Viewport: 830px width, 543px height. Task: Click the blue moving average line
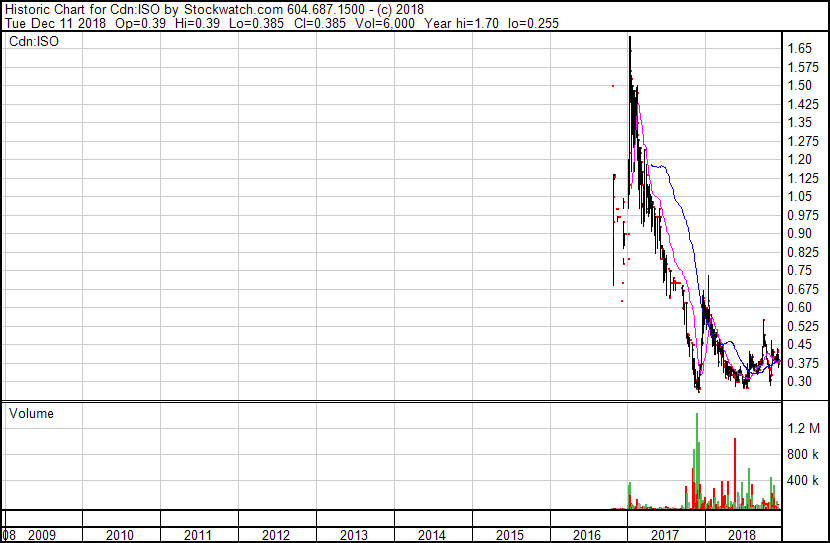pyautogui.click(x=680, y=190)
